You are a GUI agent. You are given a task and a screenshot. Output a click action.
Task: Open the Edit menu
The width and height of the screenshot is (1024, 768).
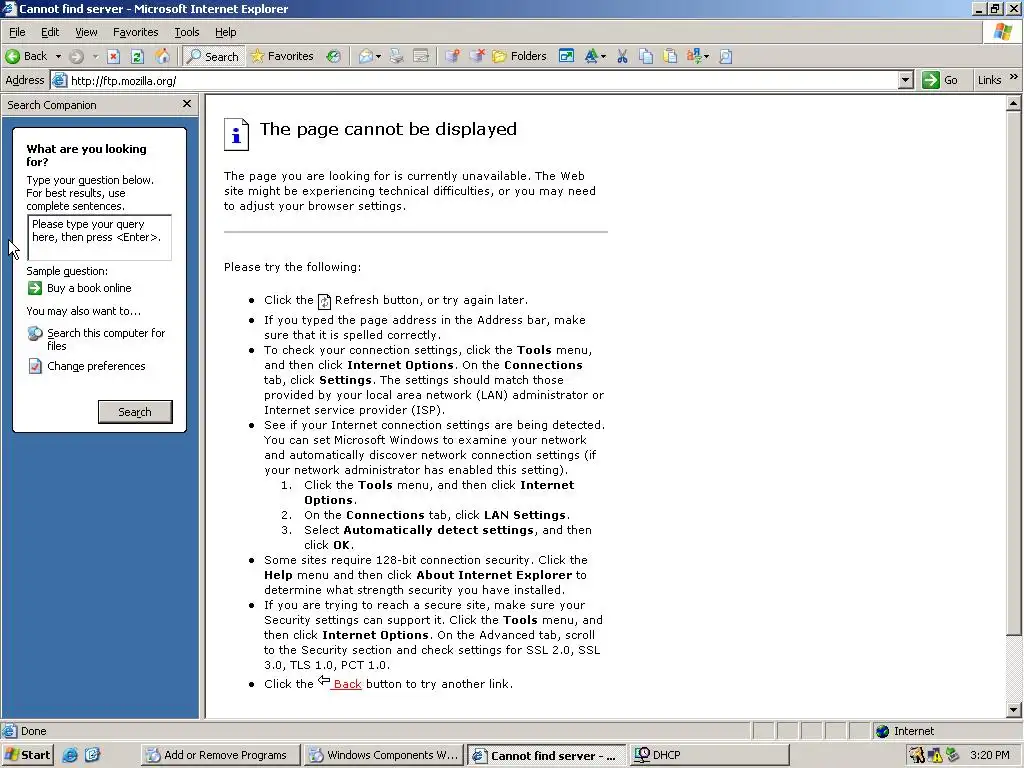(x=50, y=32)
